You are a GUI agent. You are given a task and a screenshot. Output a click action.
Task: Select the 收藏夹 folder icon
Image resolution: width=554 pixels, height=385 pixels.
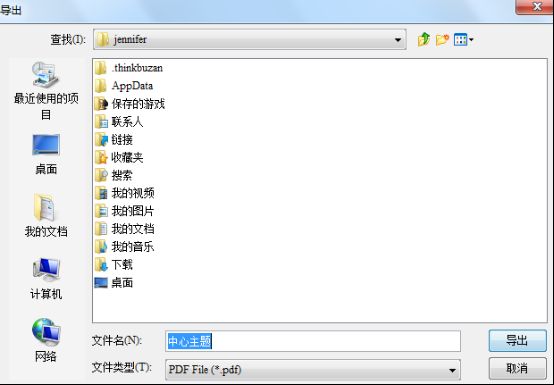point(101,158)
